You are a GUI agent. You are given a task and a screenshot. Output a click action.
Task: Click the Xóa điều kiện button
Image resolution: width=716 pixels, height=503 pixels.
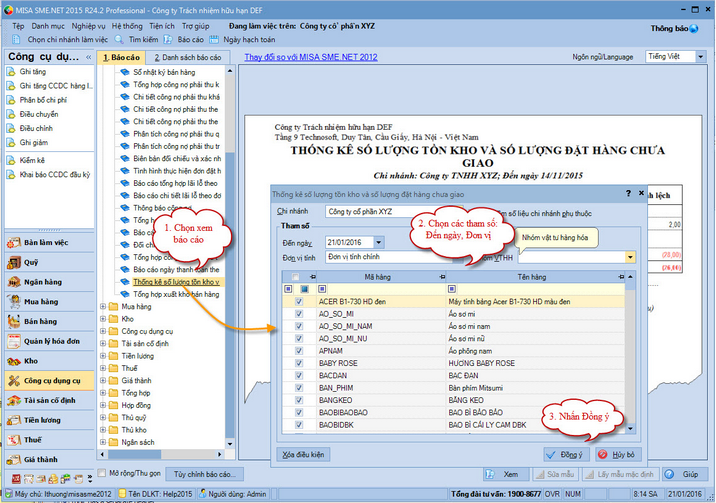[x=303, y=455]
